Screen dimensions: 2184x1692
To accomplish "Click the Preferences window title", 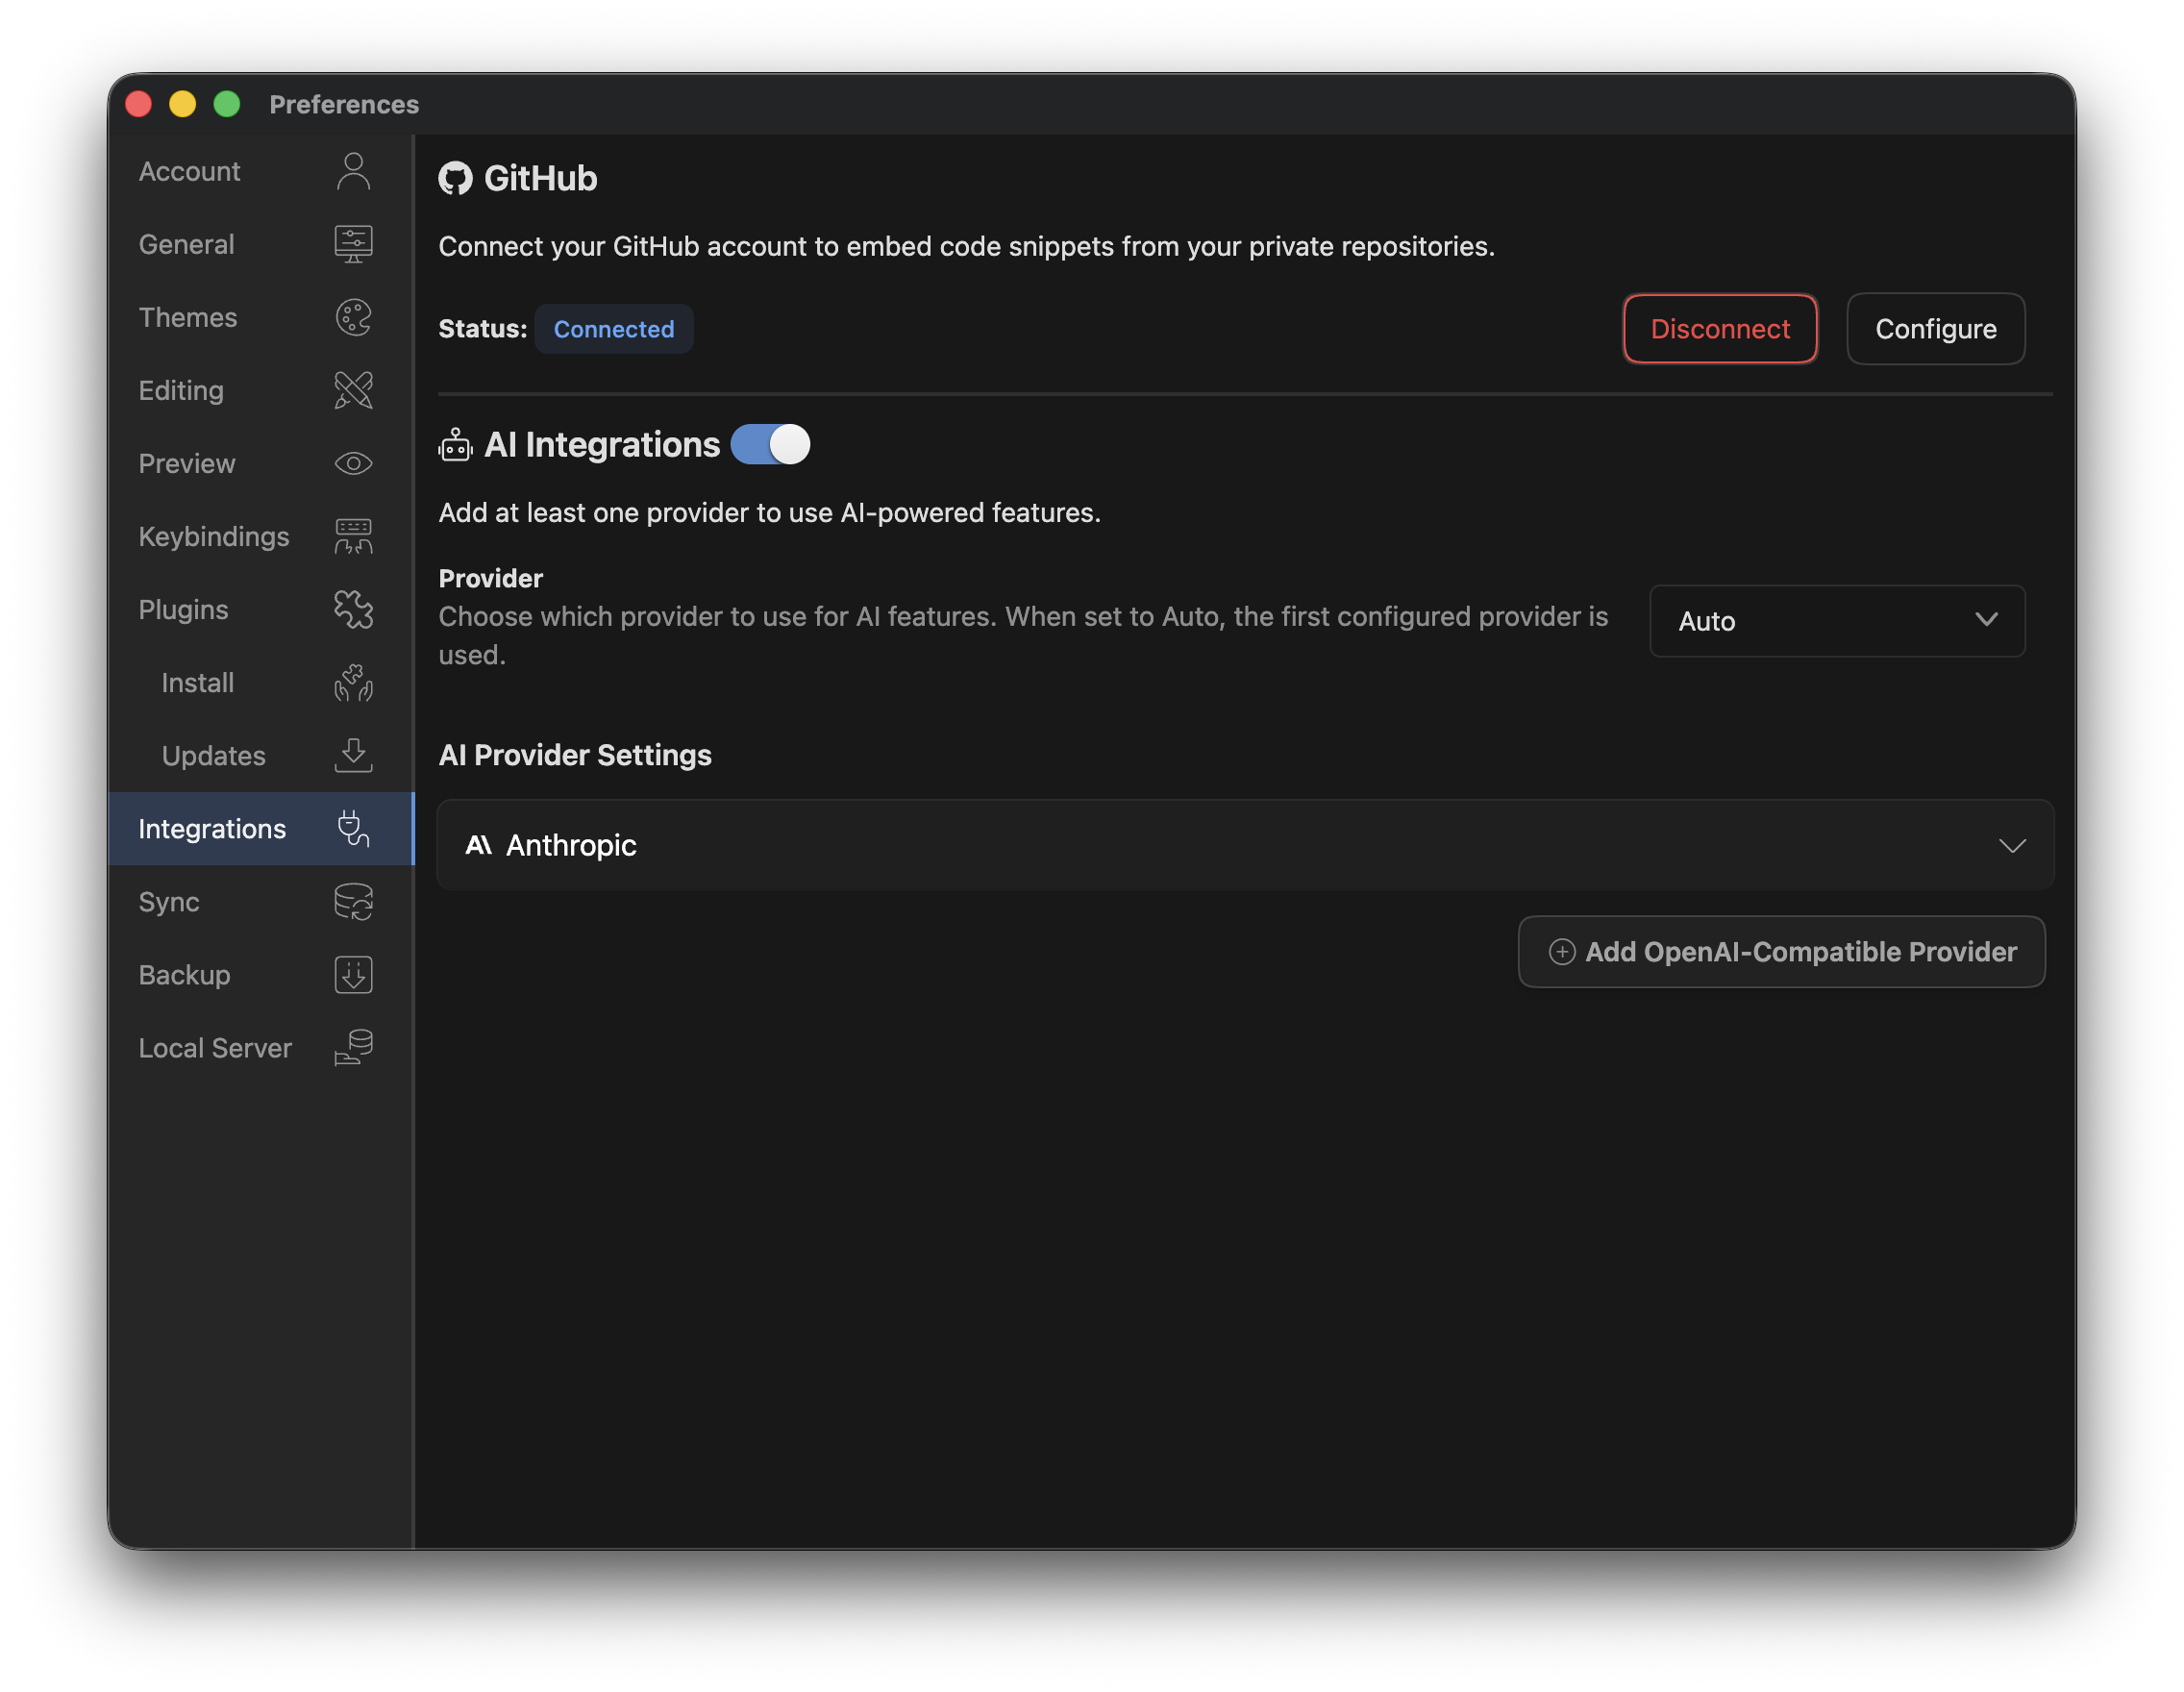I will pos(344,104).
